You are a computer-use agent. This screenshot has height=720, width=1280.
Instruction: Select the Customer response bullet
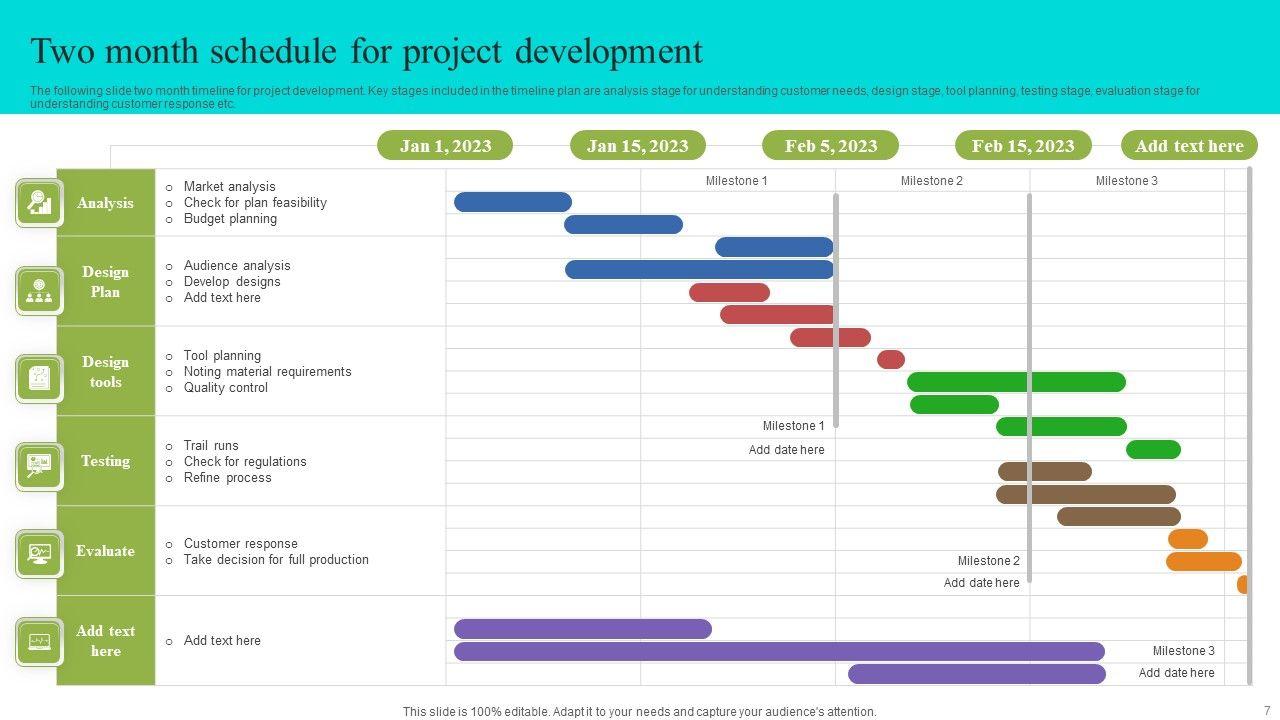pos(240,544)
